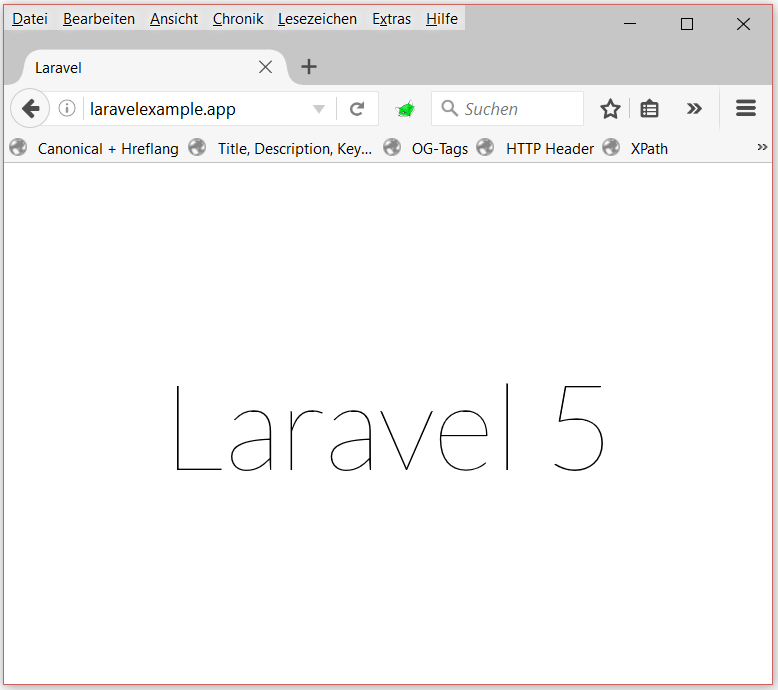Show bookmarks list icon

tap(649, 109)
